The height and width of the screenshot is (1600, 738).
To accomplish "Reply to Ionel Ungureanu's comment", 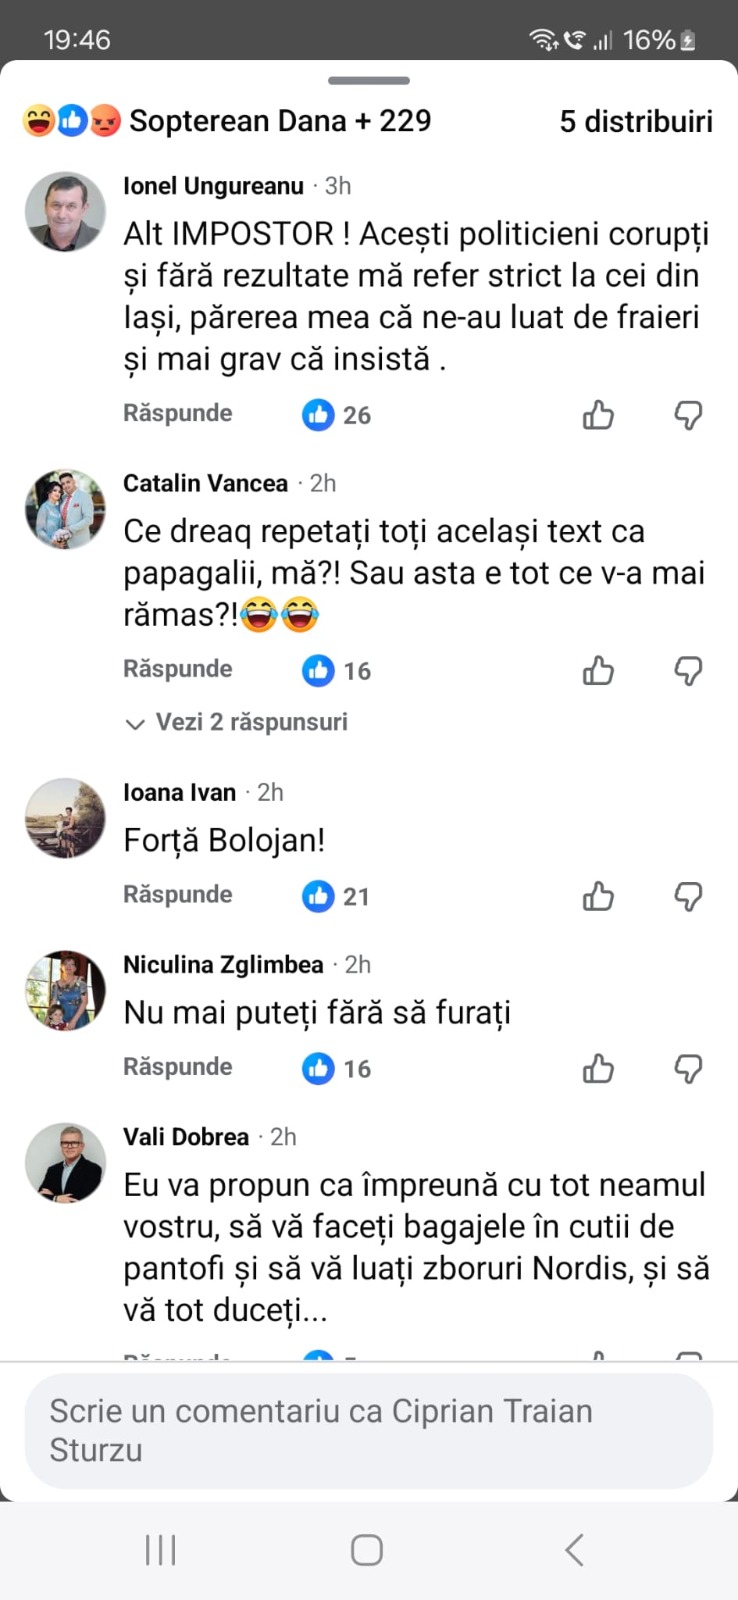I will pyautogui.click(x=177, y=413).
